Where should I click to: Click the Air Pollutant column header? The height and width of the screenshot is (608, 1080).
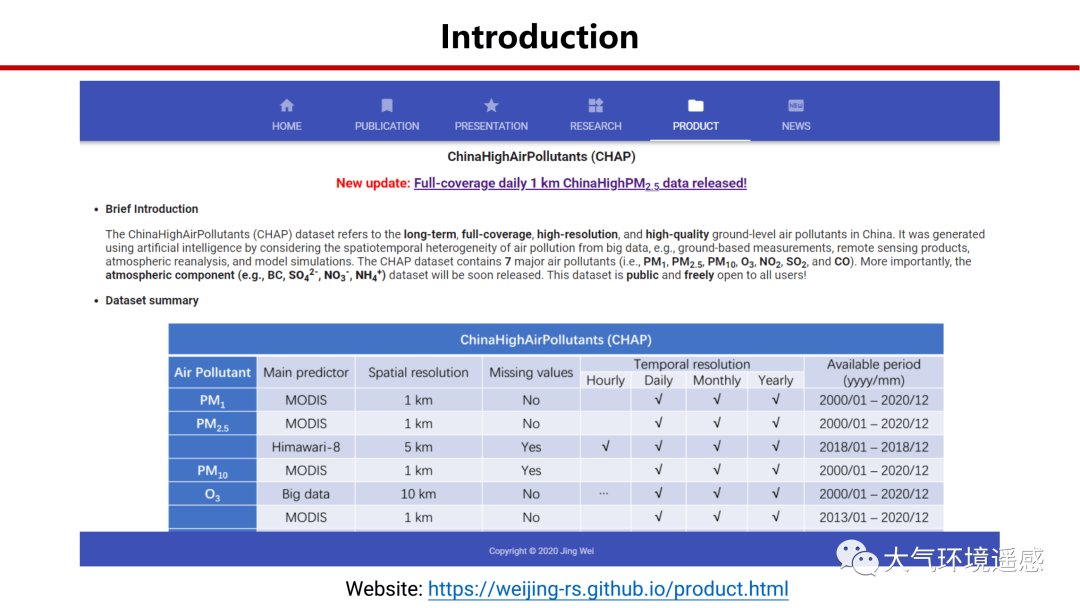coord(212,372)
